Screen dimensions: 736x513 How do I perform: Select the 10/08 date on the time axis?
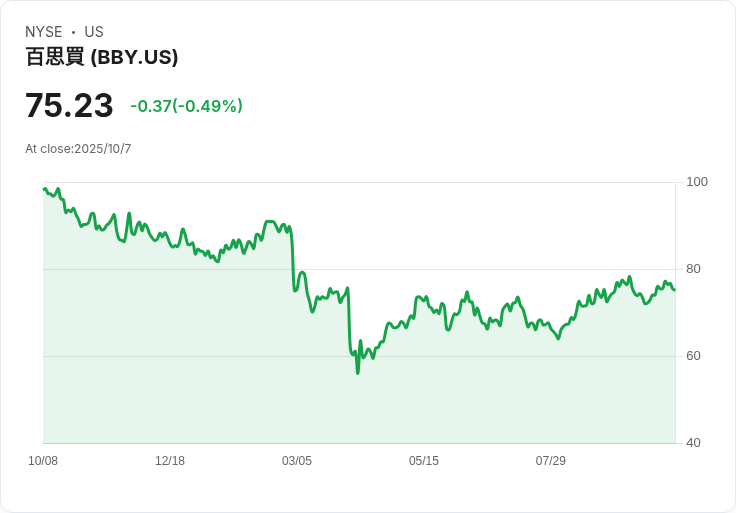[43, 461]
